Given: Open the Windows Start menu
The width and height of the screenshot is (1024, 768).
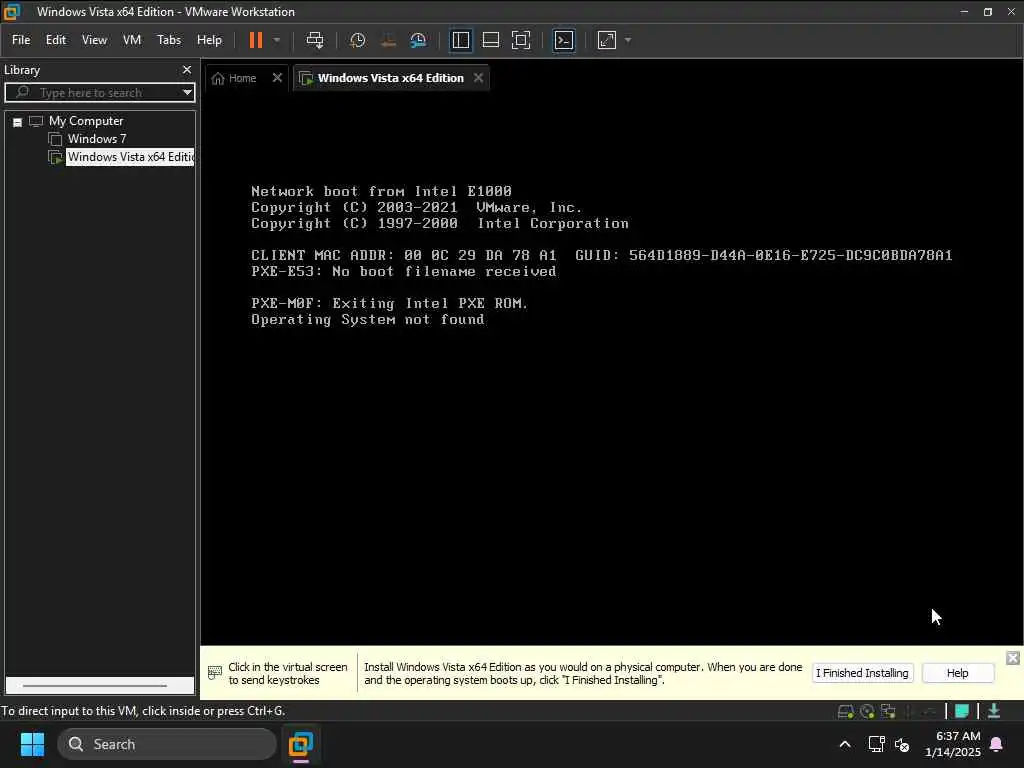Looking at the screenshot, I should [x=32, y=744].
